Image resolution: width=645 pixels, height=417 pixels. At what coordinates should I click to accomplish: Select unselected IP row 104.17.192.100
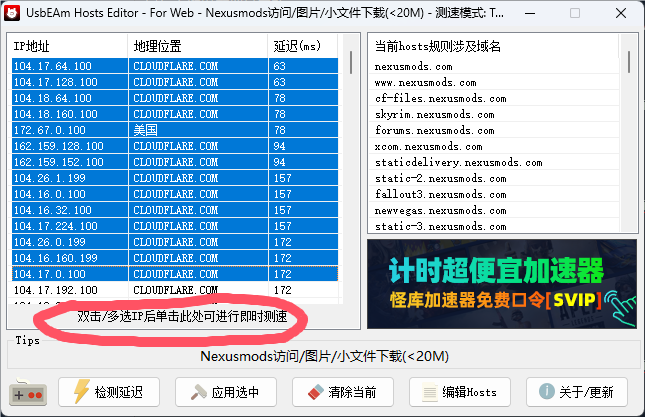tap(175, 290)
